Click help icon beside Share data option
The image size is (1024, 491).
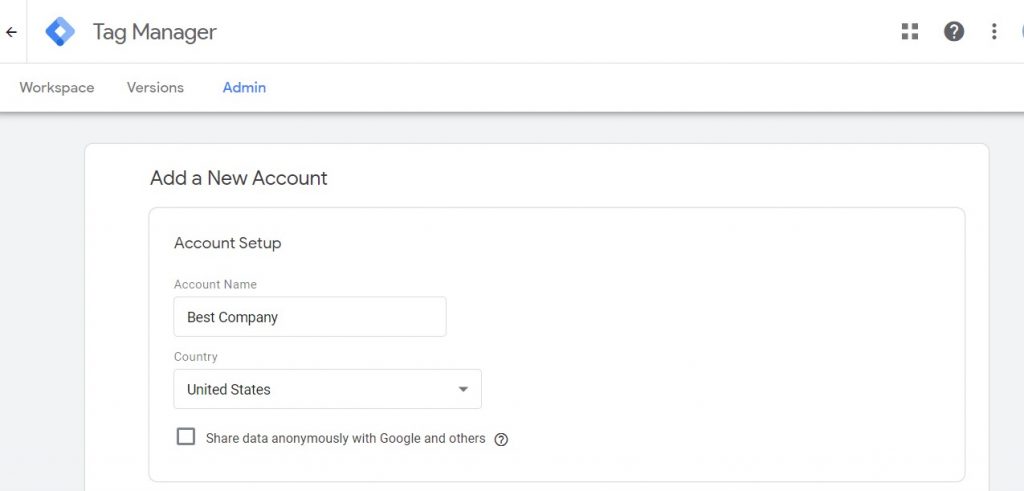[x=501, y=439]
